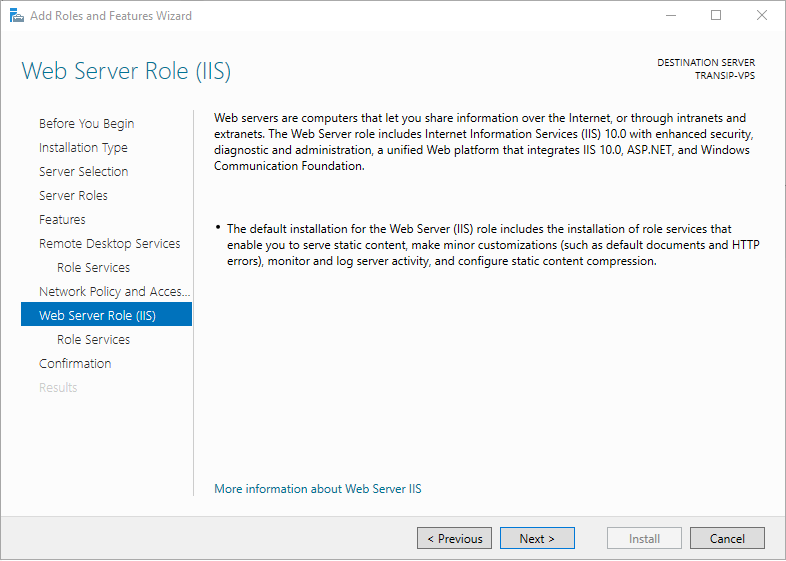The width and height of the screenshot is (786, 561).
Task: Go to Before You Begin step
Action: [x=87, y=123]
